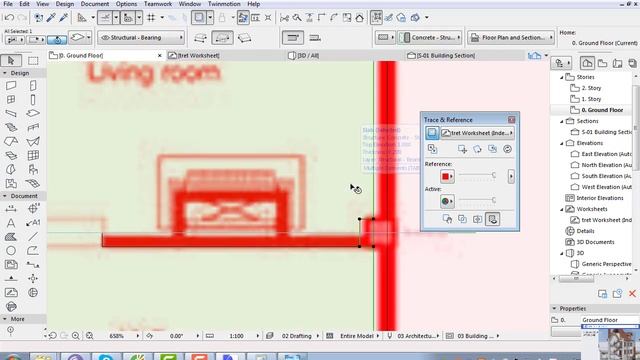Open Reference color swatch in Trace panel
Viewport: 640px width, 360px height.
click(x=447, y=176)
